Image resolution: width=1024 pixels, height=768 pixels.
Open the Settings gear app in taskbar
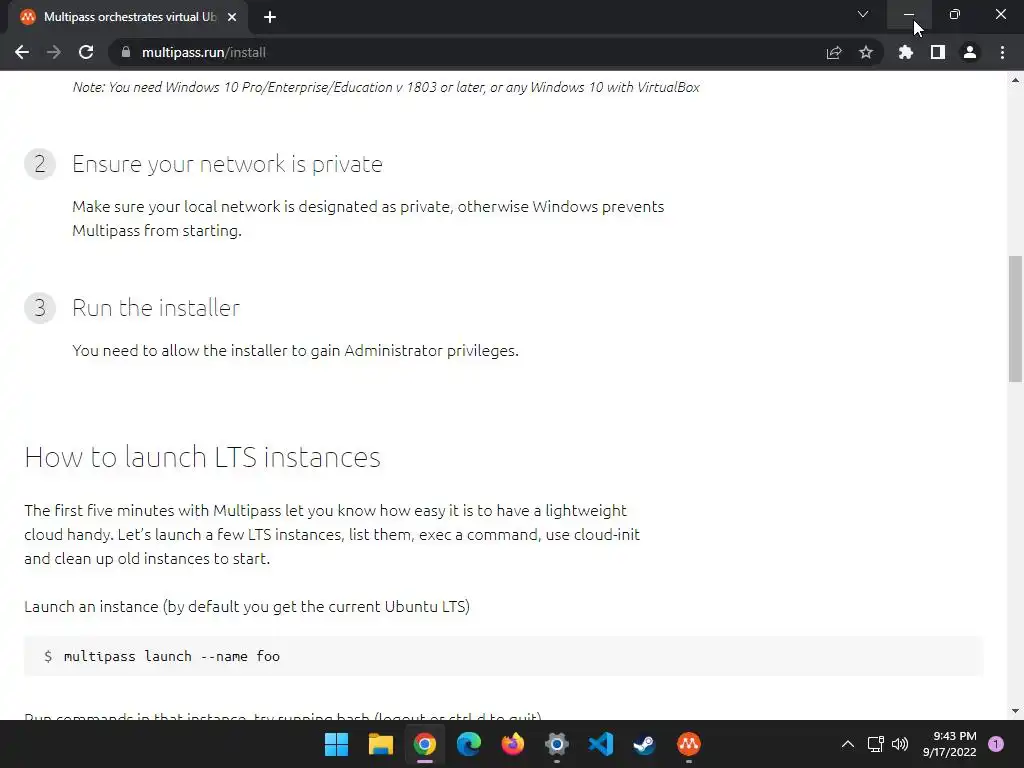[x=556, y=744]
